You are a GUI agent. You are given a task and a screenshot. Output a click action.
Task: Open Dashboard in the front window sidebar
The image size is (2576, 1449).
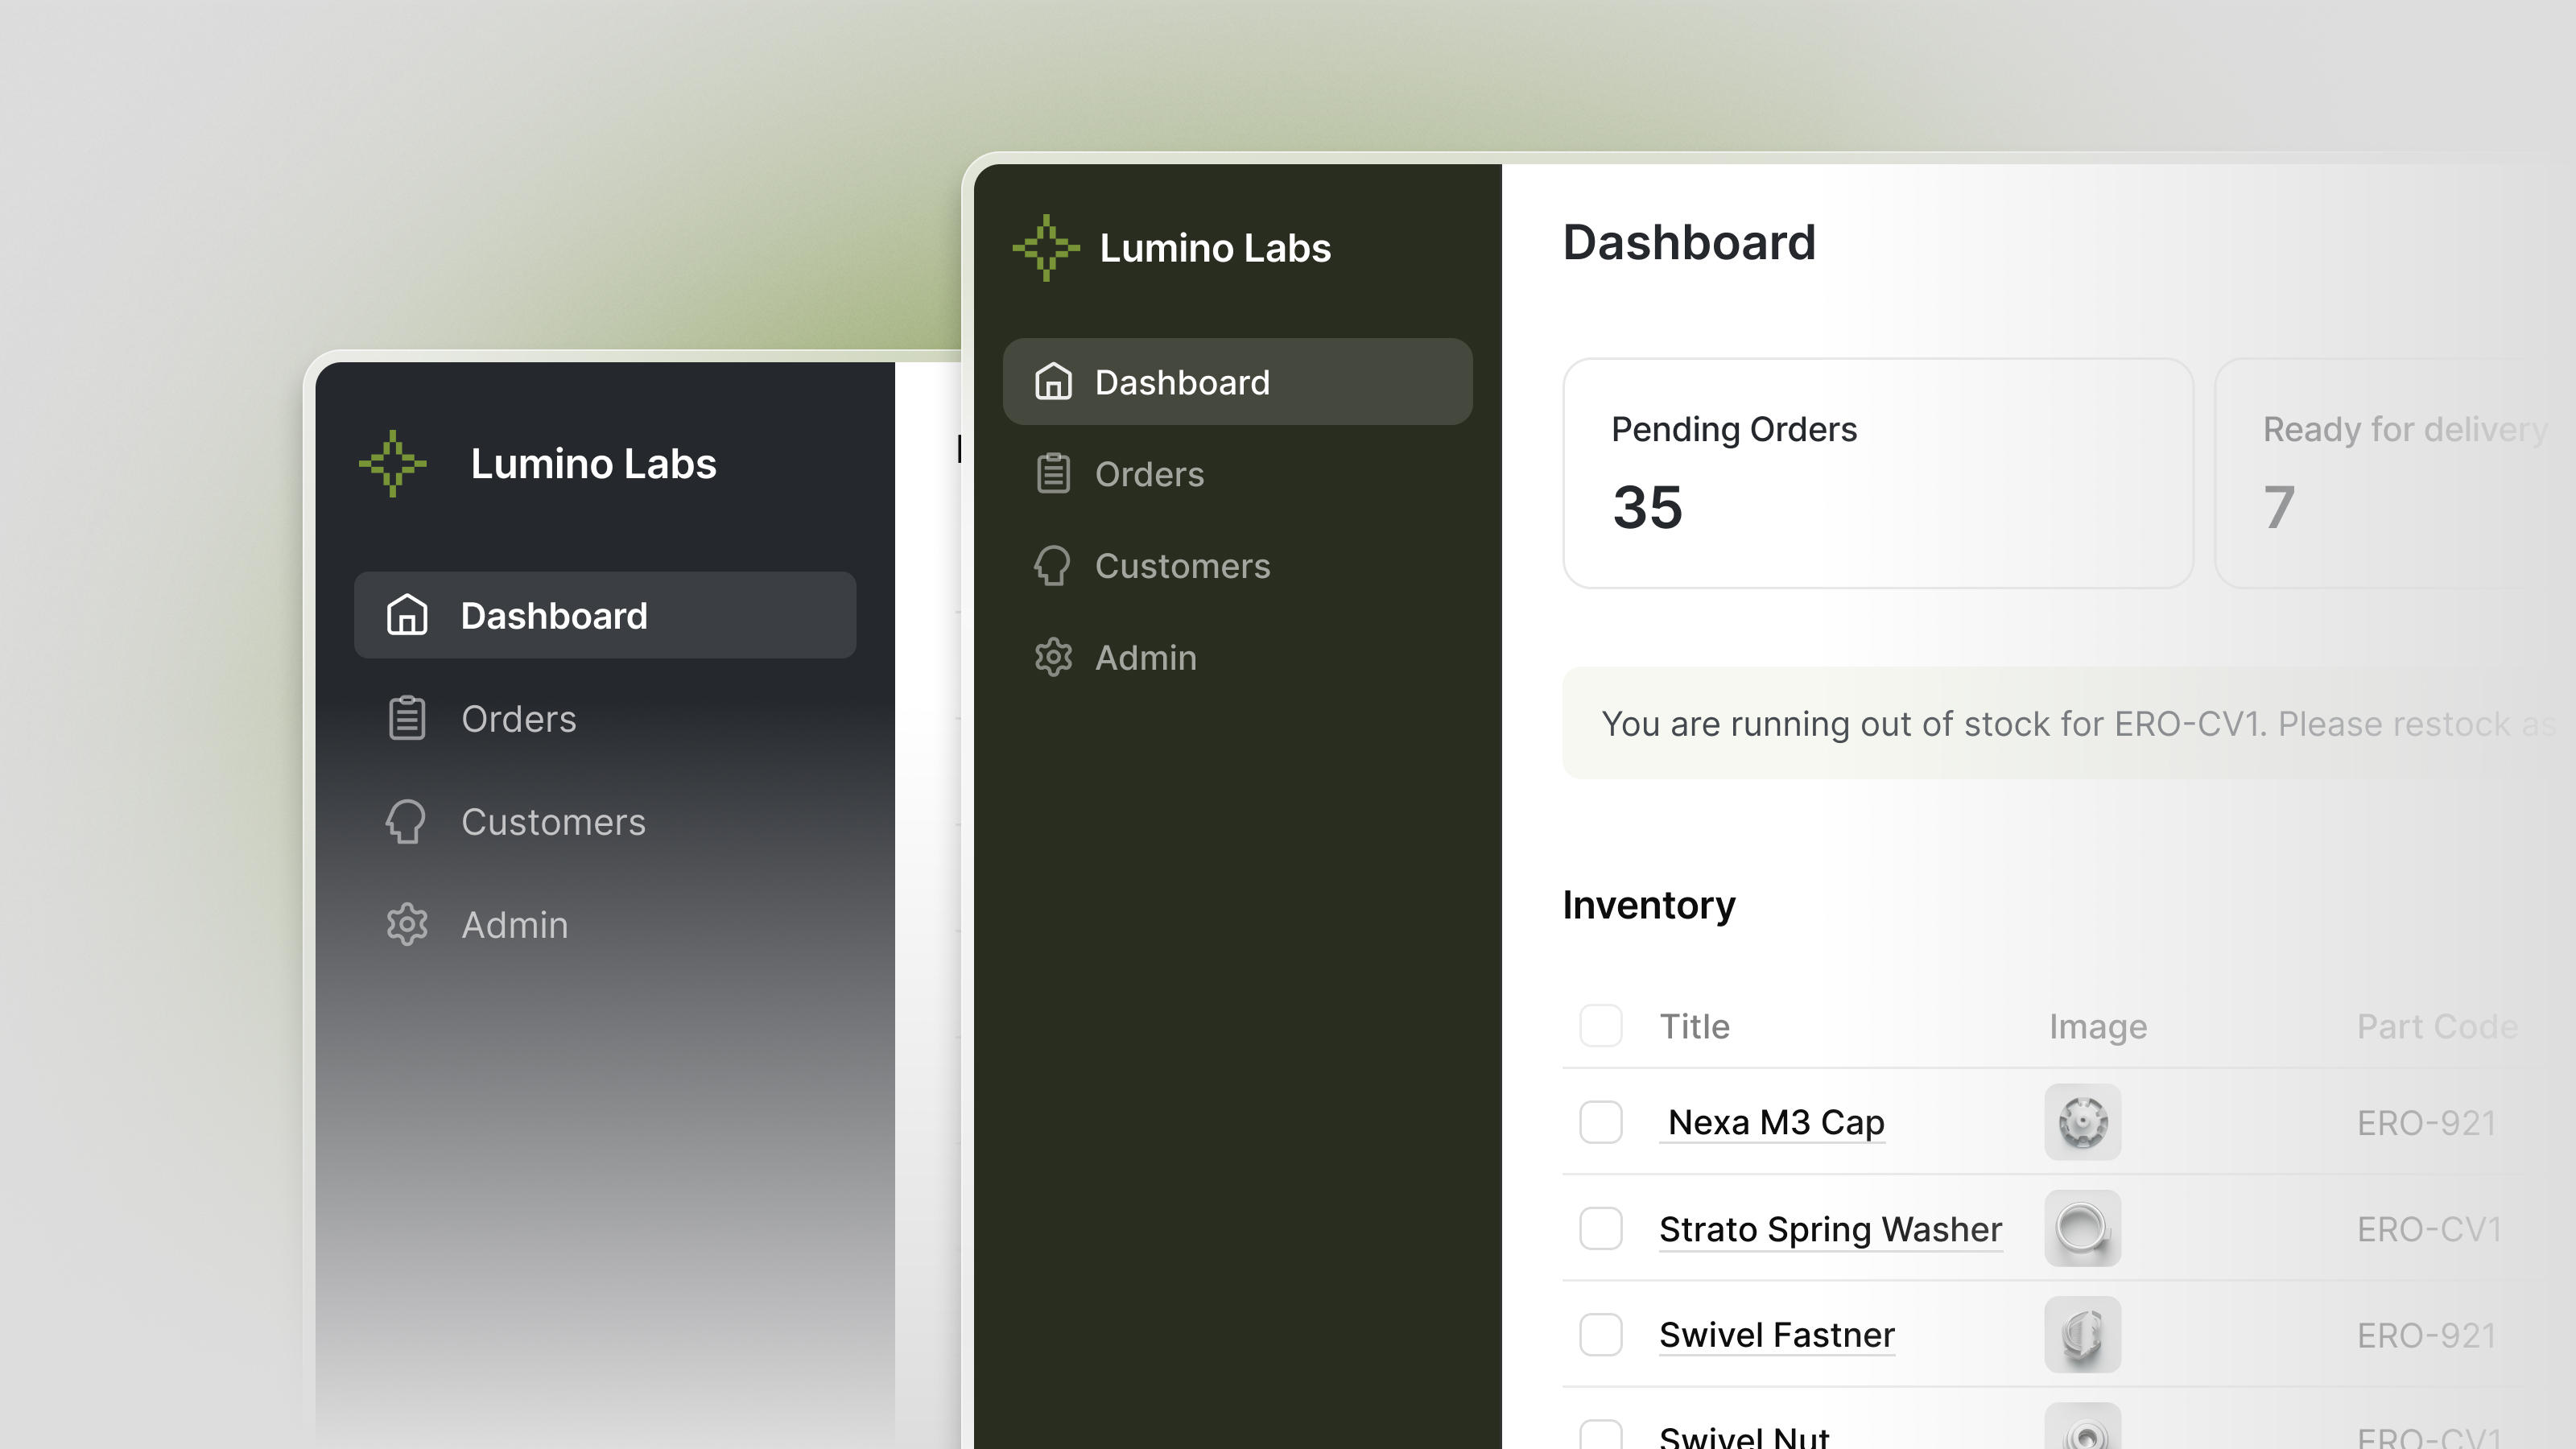click(1237, 381)
